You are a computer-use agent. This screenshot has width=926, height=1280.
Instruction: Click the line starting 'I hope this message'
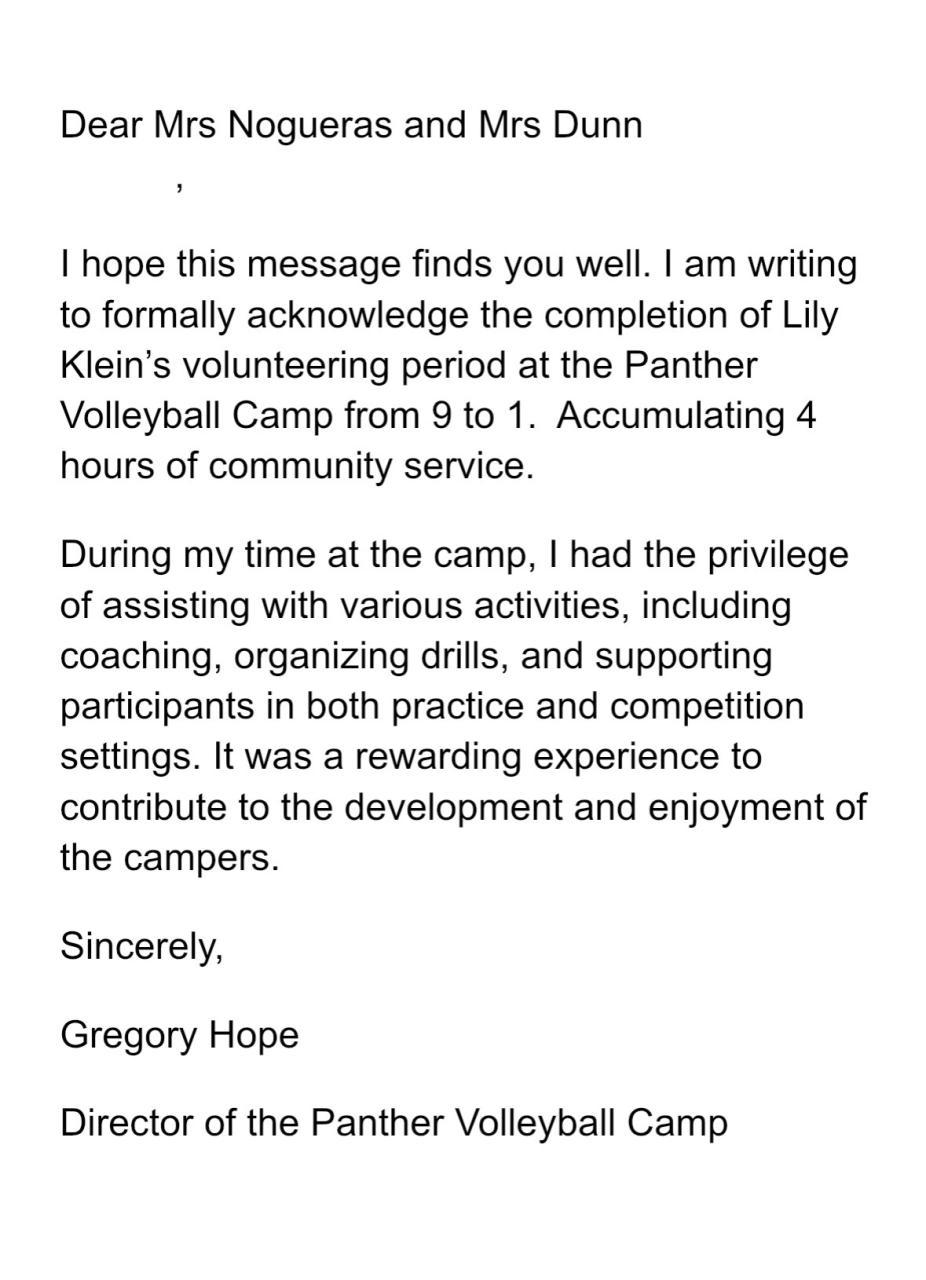pos(458,265)
